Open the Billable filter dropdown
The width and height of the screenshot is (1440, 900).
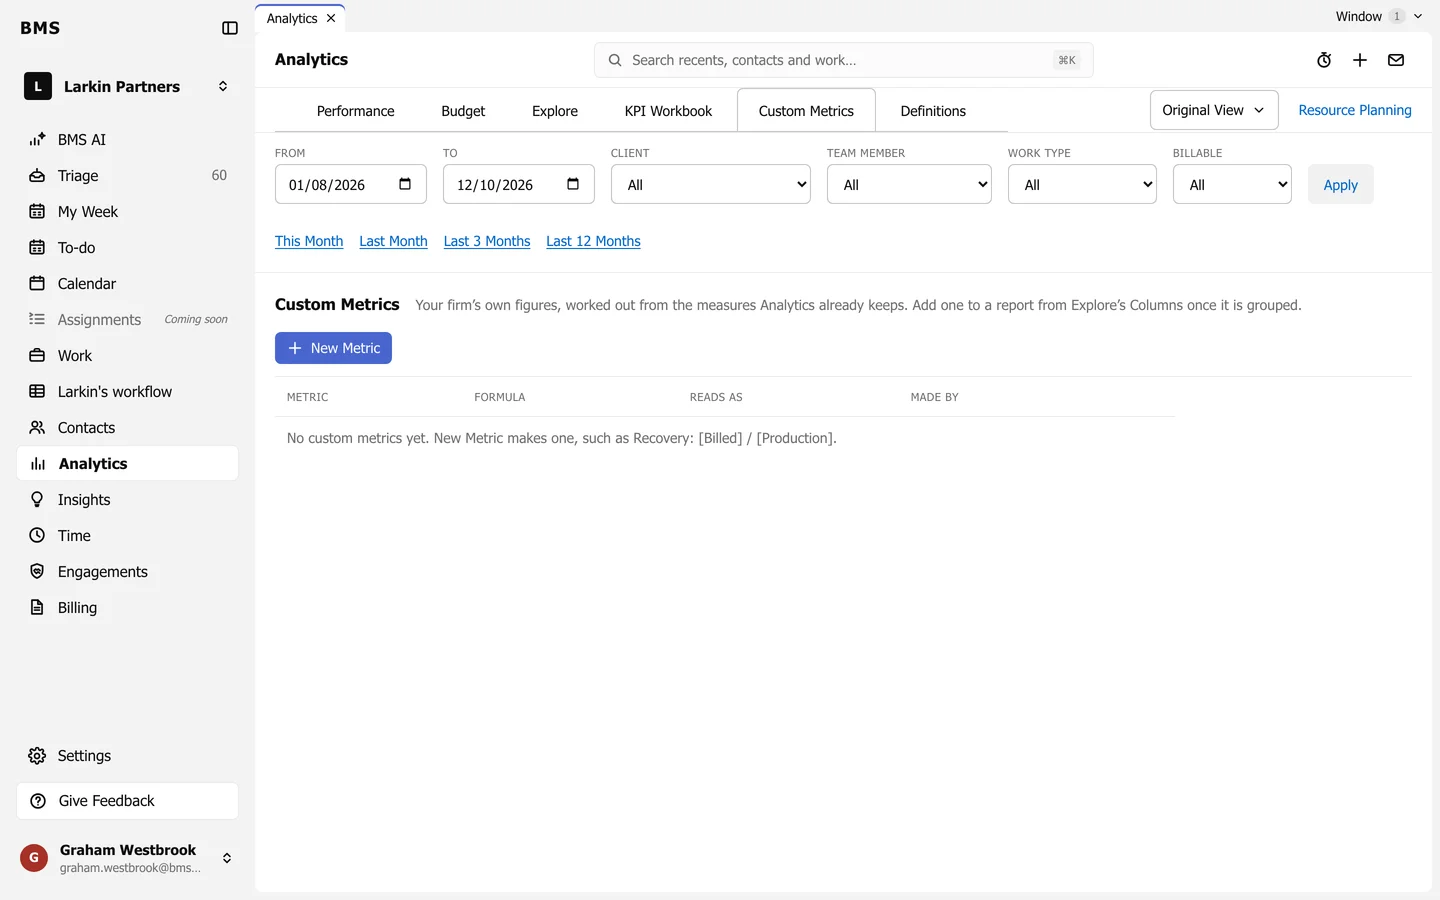(x=1232, y=185)
